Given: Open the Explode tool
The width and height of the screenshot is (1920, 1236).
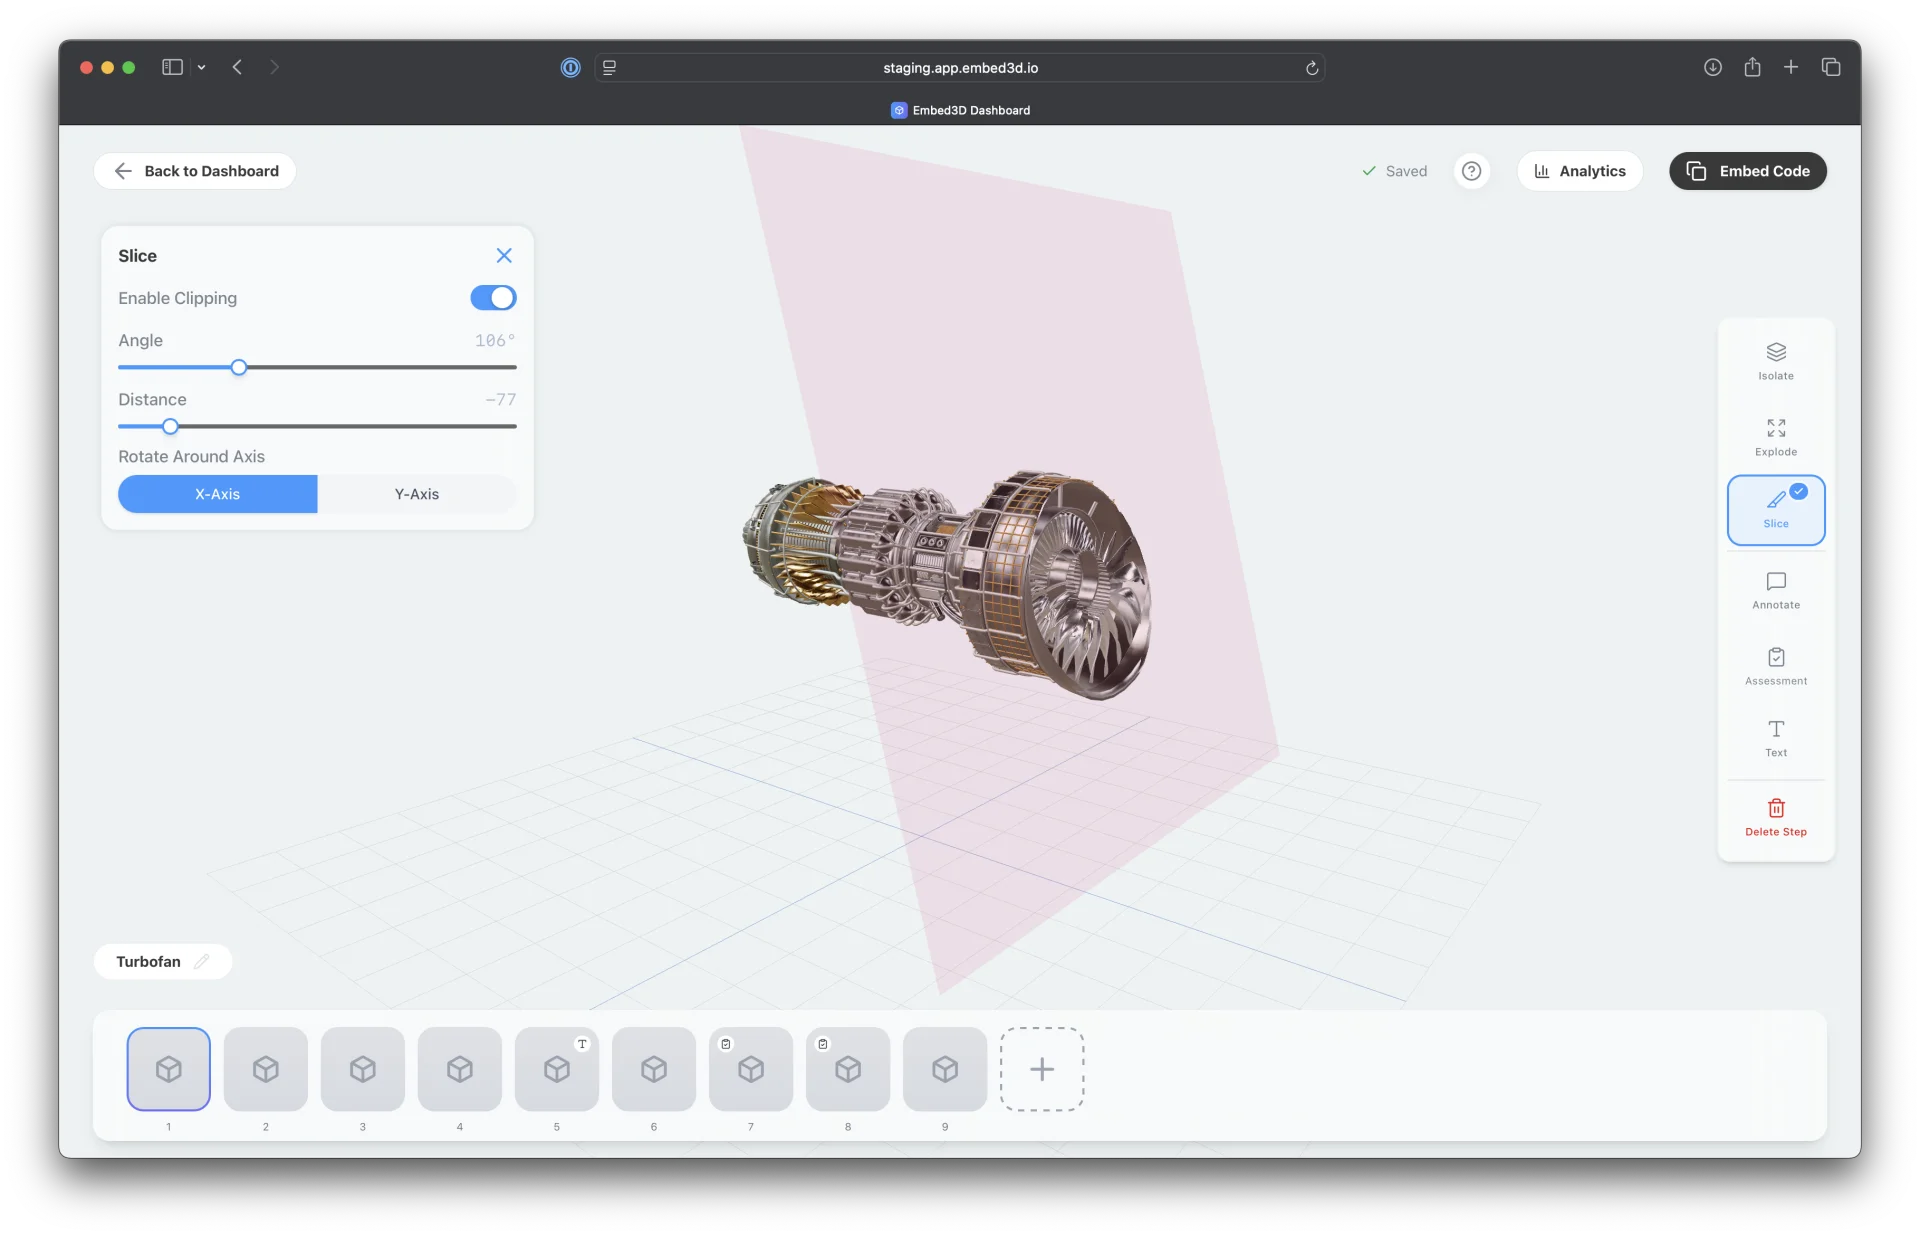Looking at the screenshot, I should point(1775,437).
